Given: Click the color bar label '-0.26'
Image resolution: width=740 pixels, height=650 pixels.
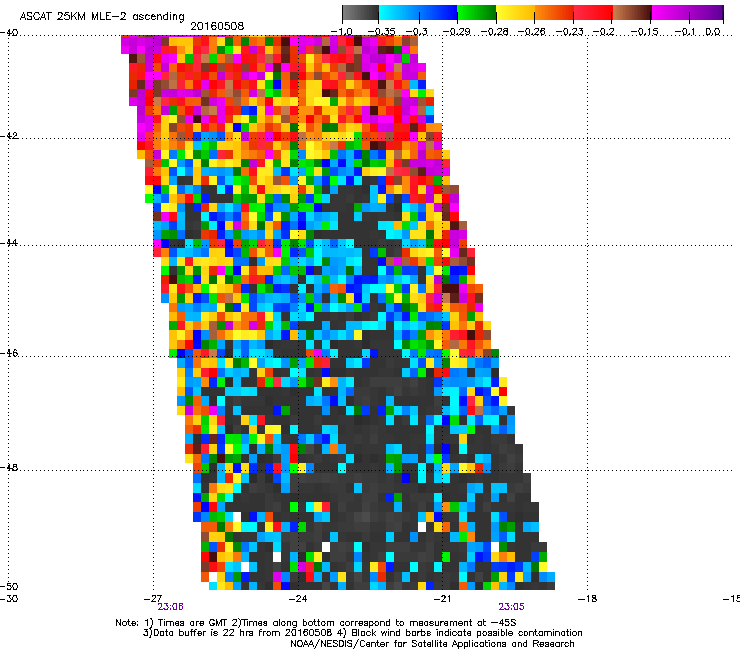Looking at the screenshot, I should pos(531,32).
